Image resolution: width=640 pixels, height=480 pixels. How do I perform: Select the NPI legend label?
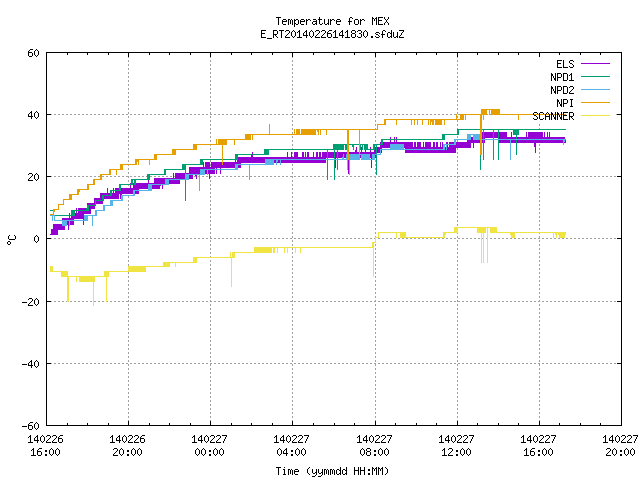tap(565, 103)
